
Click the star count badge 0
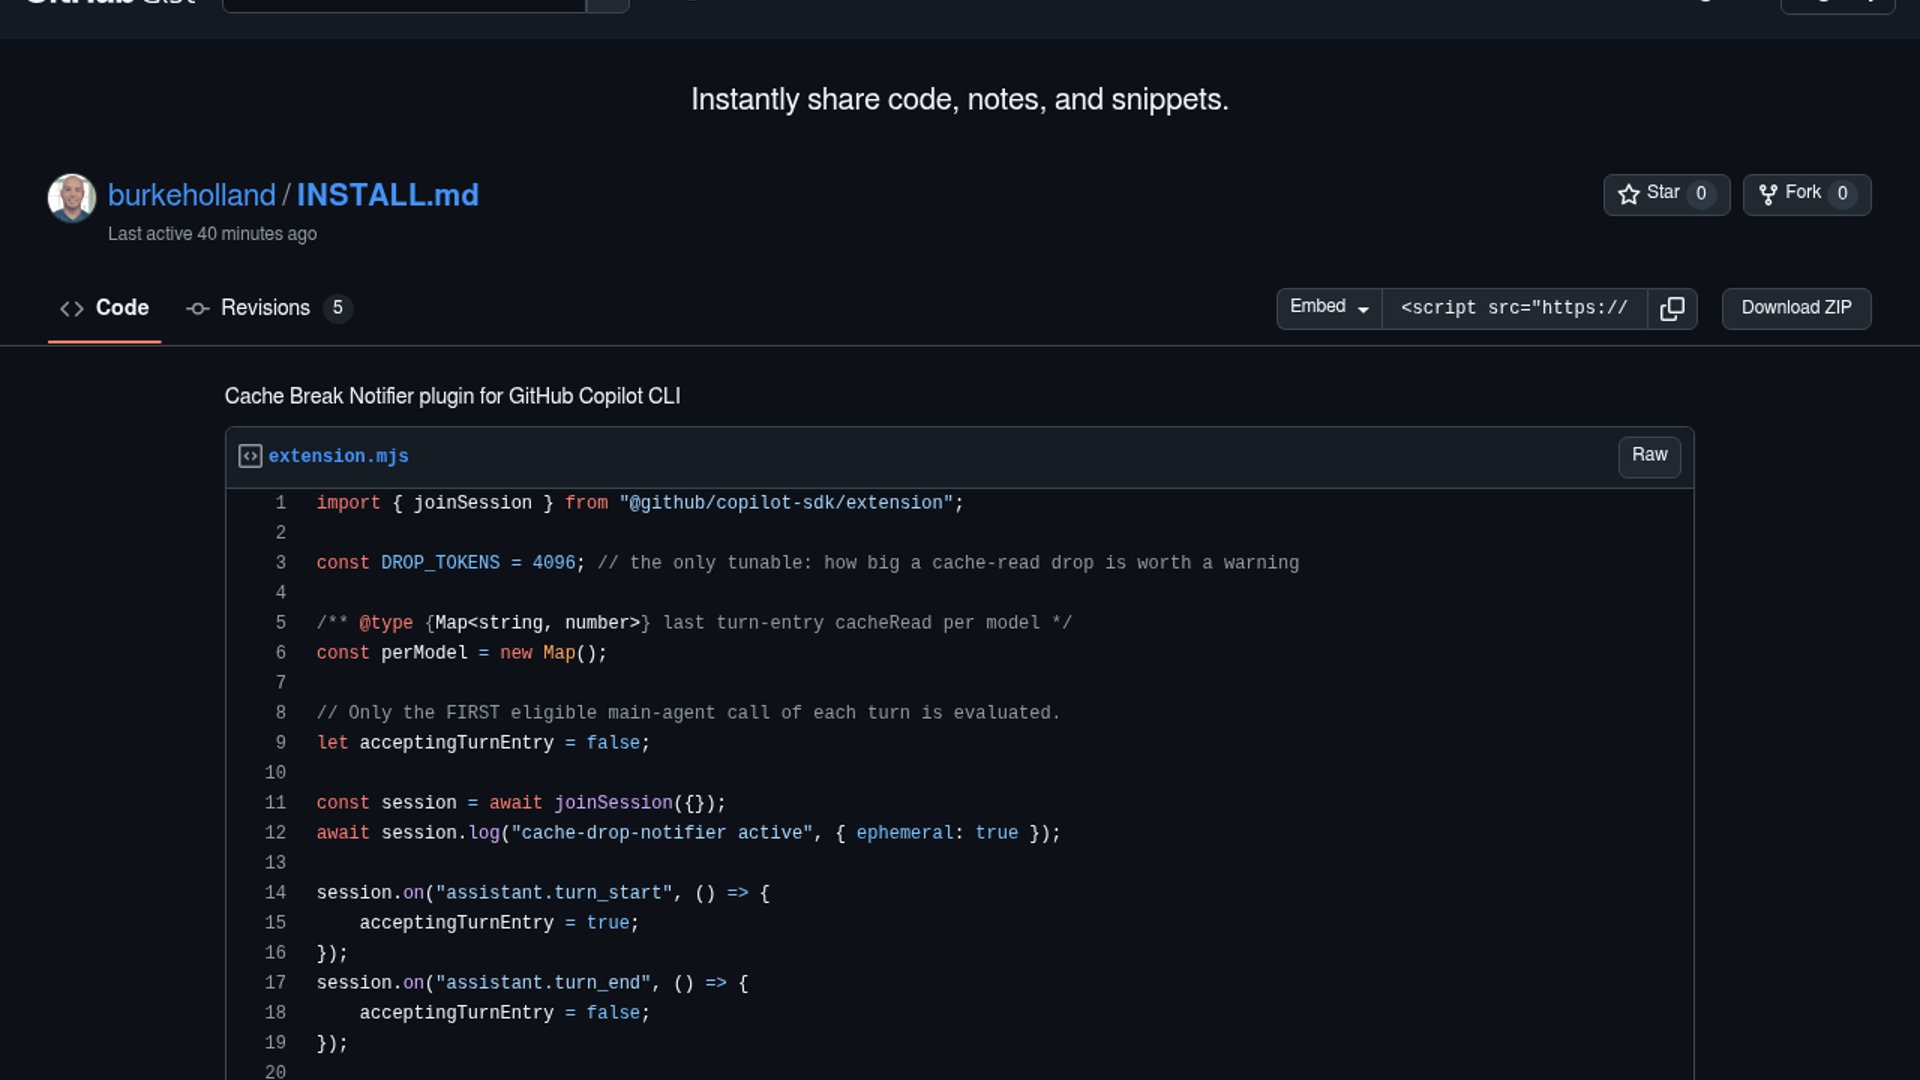tap(1701, 194)
